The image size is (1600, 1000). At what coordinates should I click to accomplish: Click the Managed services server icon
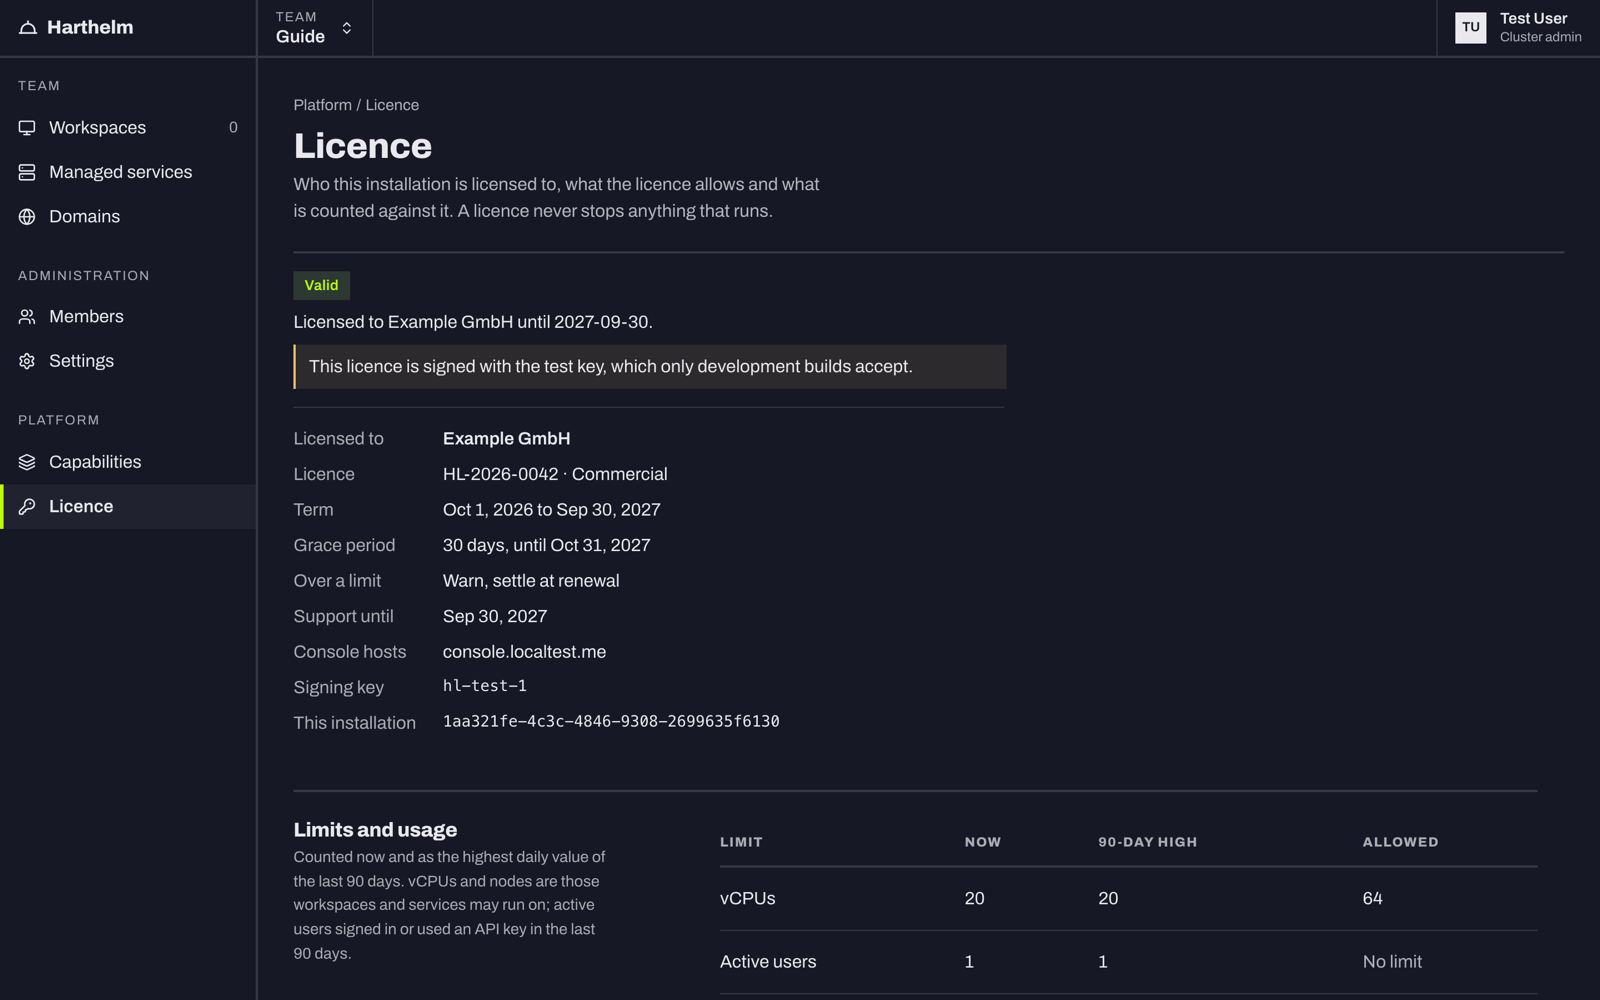pyautogui.click(x=27, y=172)
